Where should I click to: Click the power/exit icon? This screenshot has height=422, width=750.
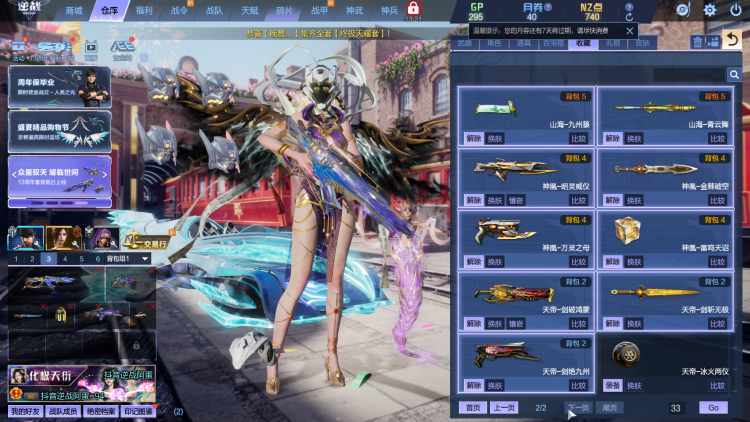(x=735, y=10)
